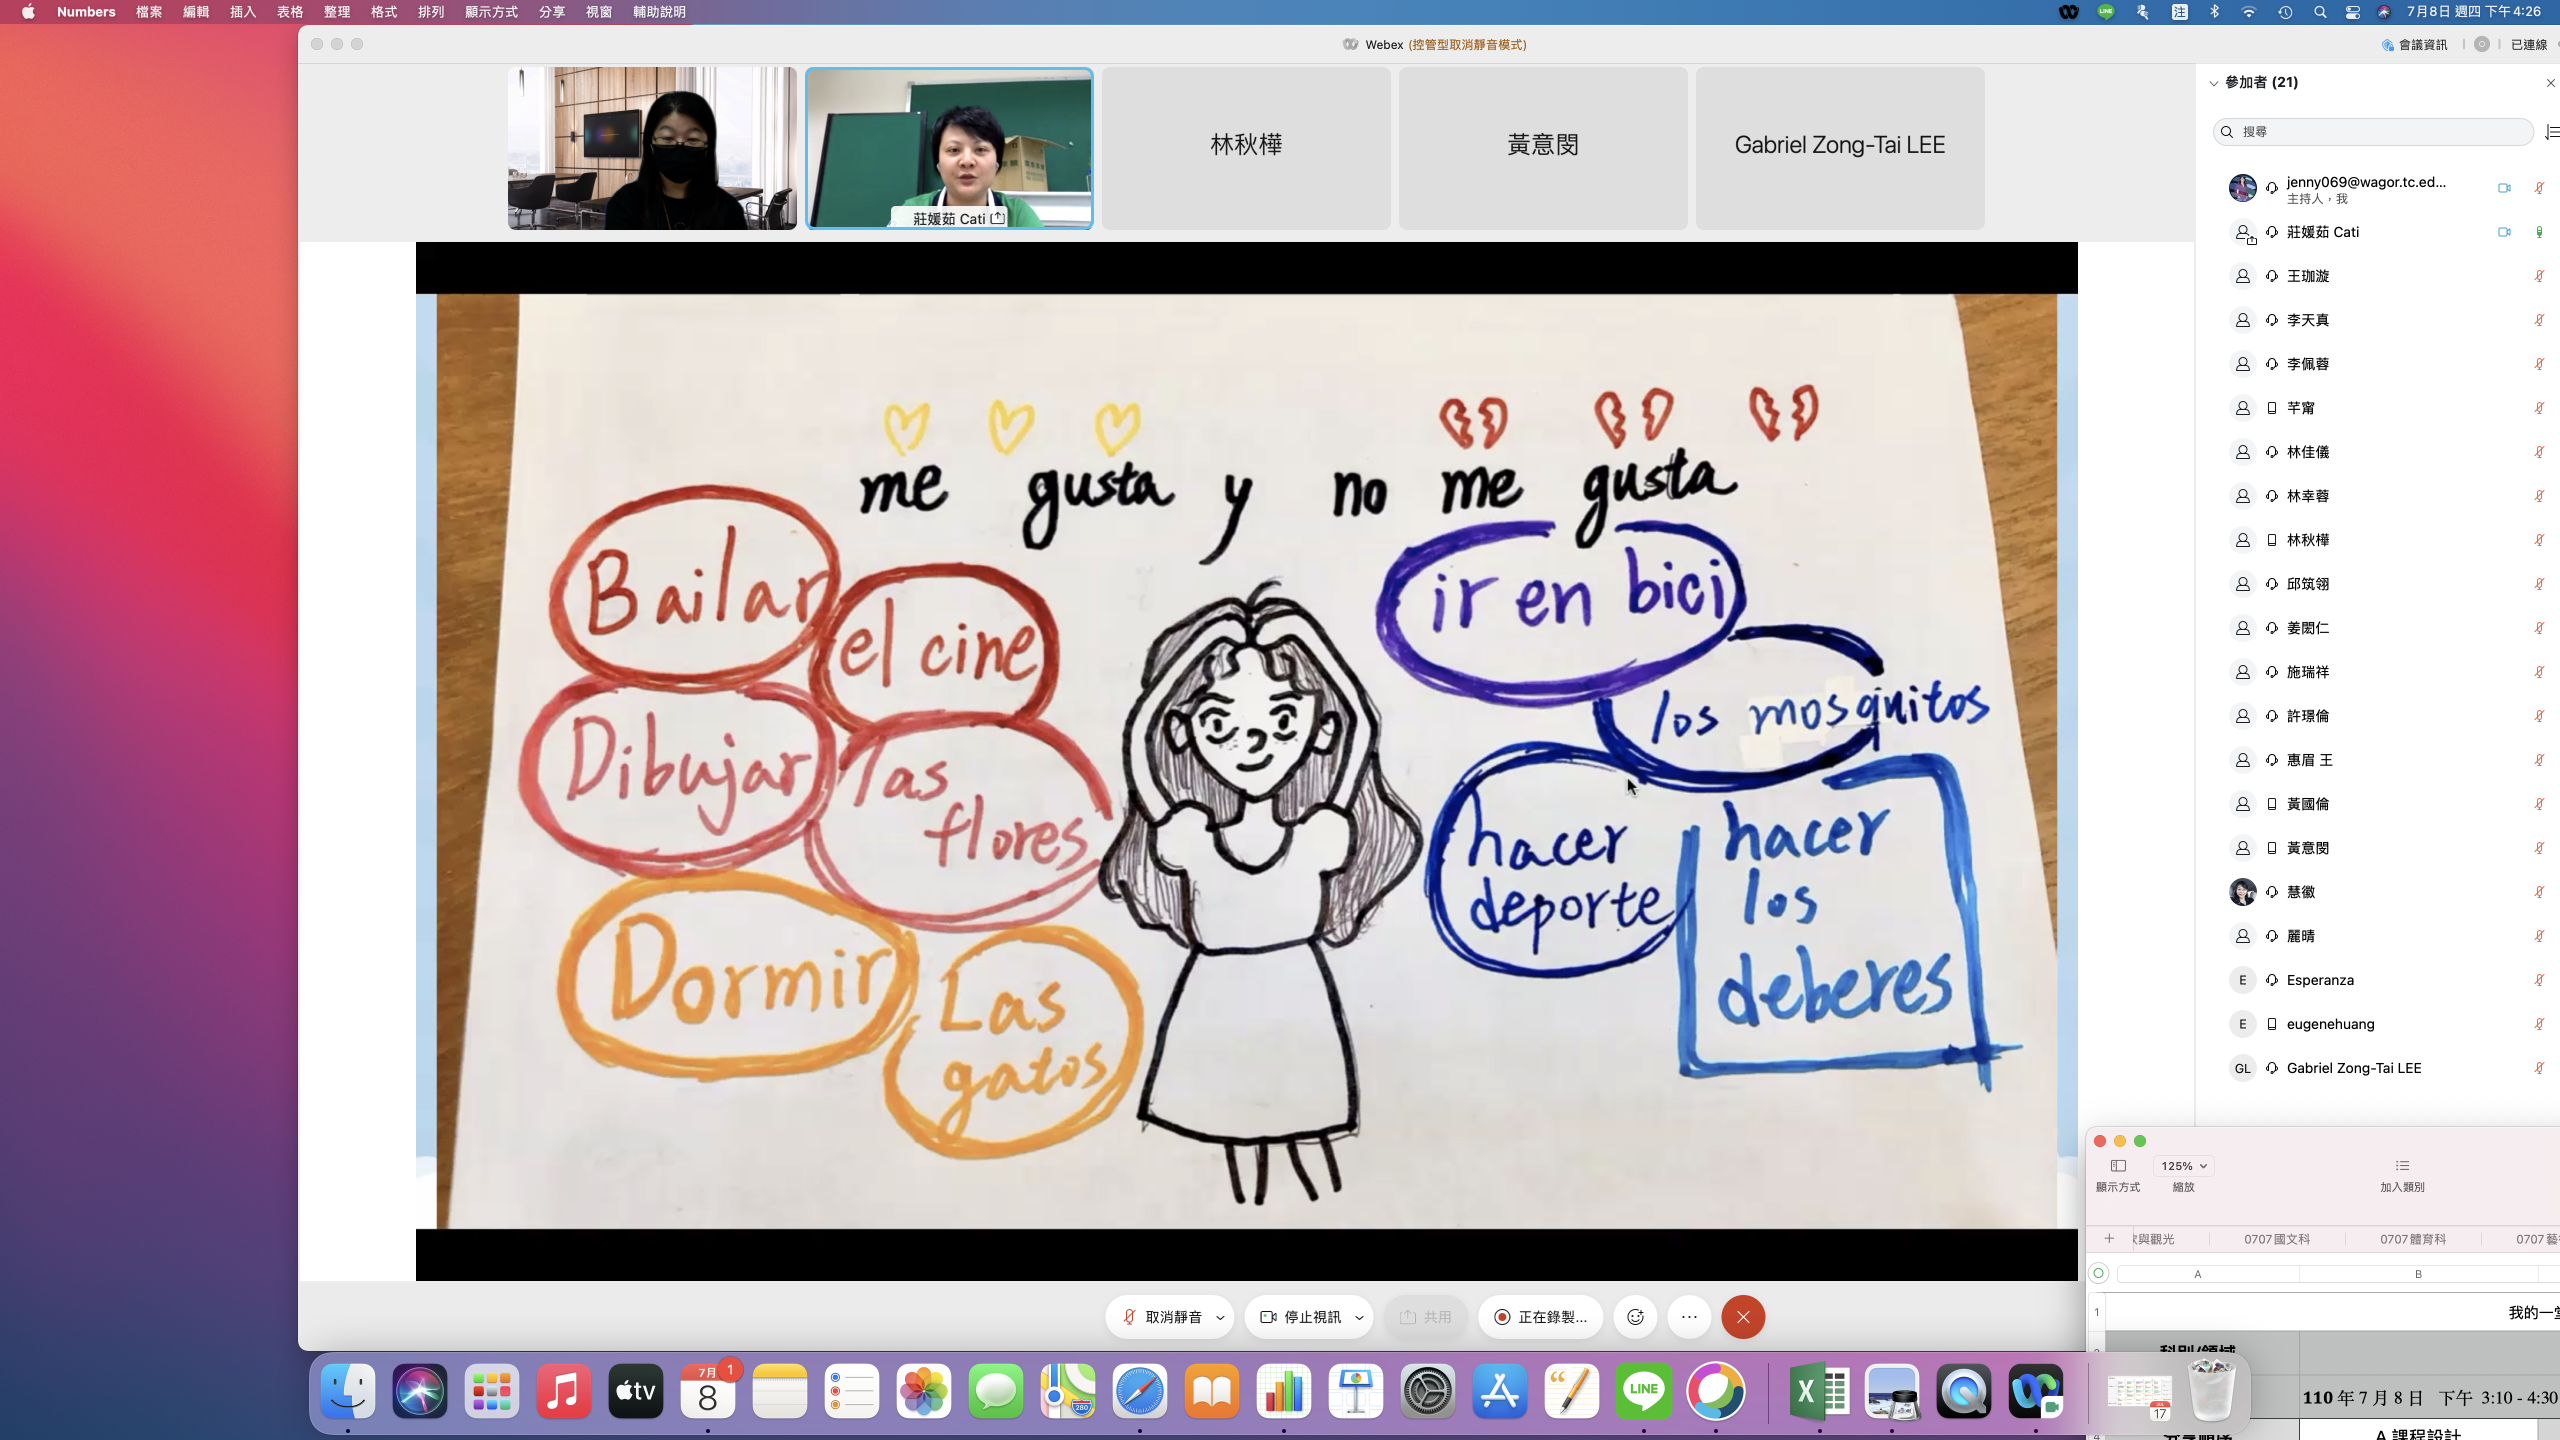Toggle 正在錄製 recording button

coord(1540,1317)
